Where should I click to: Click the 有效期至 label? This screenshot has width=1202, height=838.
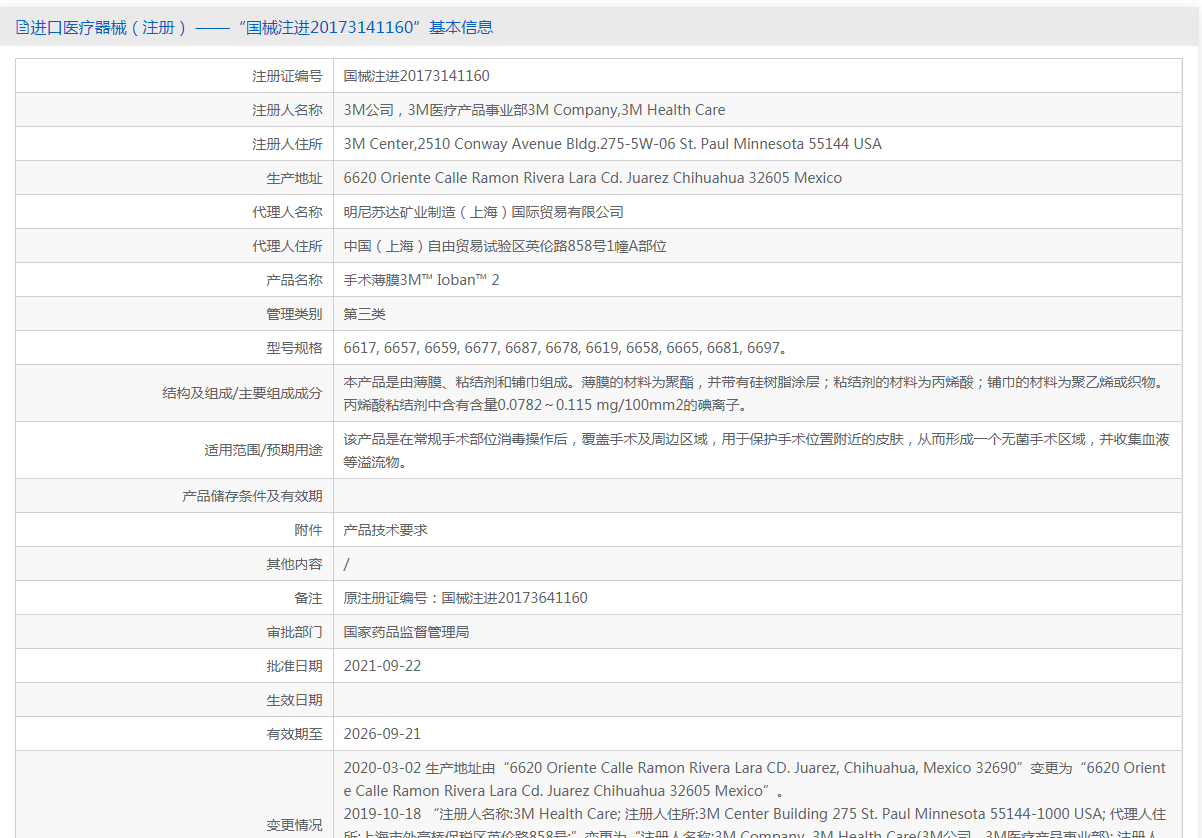pos(294,734)
